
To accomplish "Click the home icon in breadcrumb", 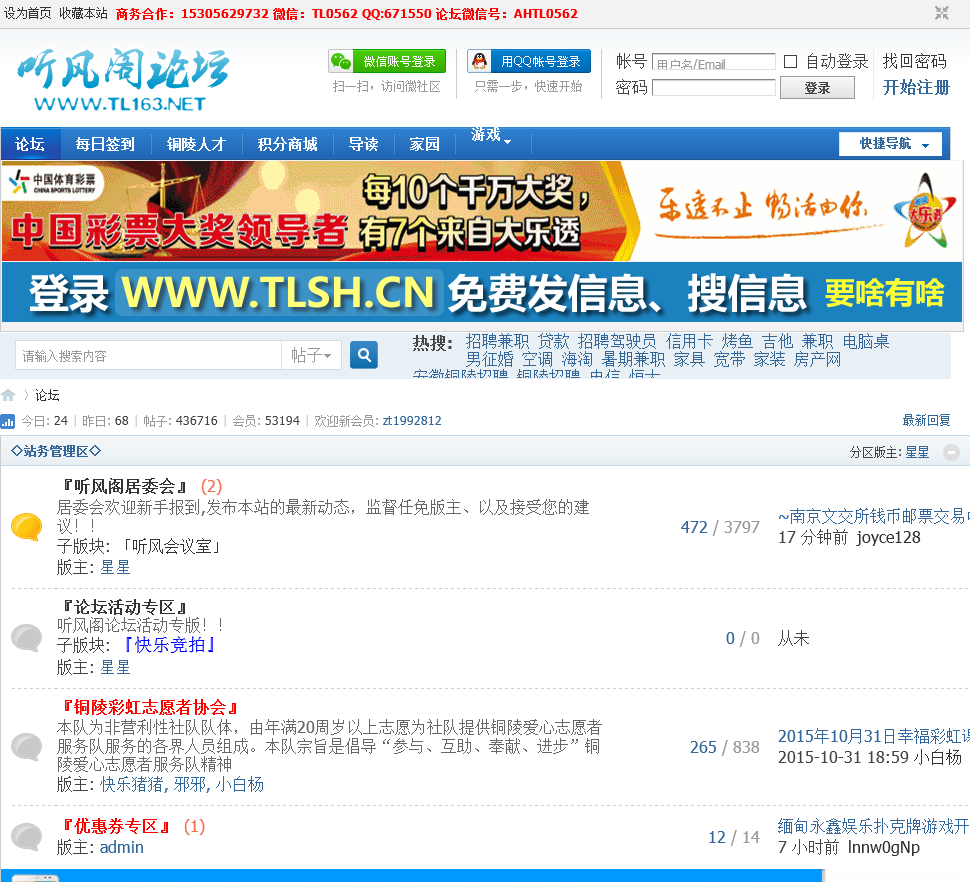I will click(8, 395).
